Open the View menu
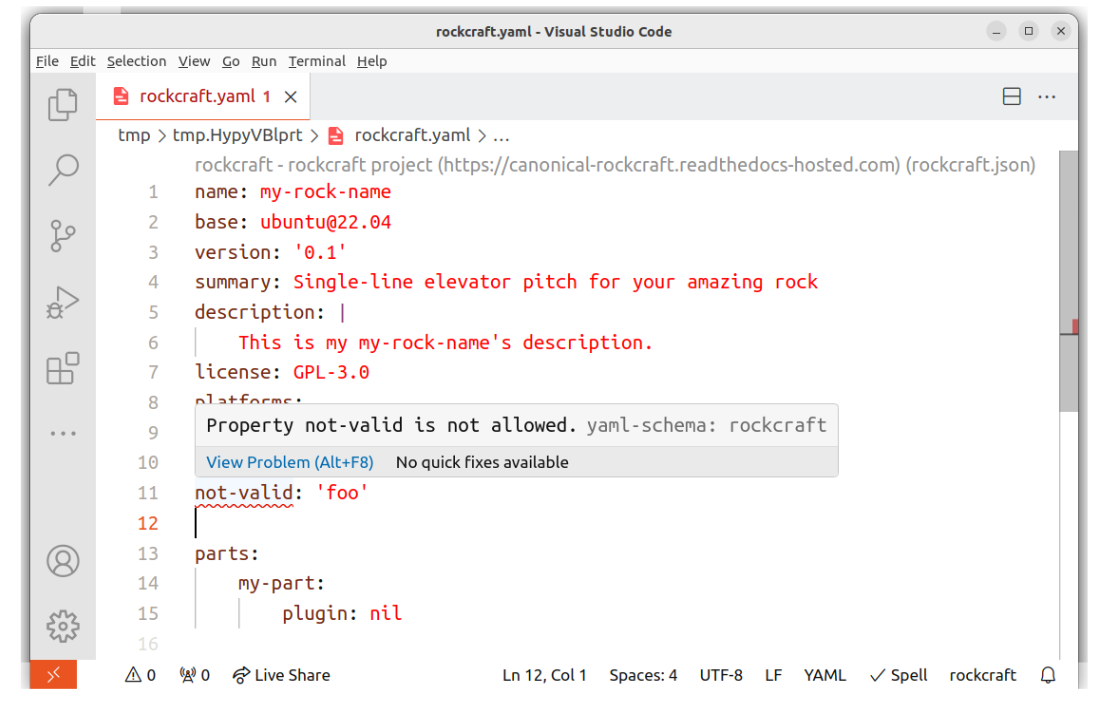The height and width of the screenshot is (709, 1104). tap(194, 61)
